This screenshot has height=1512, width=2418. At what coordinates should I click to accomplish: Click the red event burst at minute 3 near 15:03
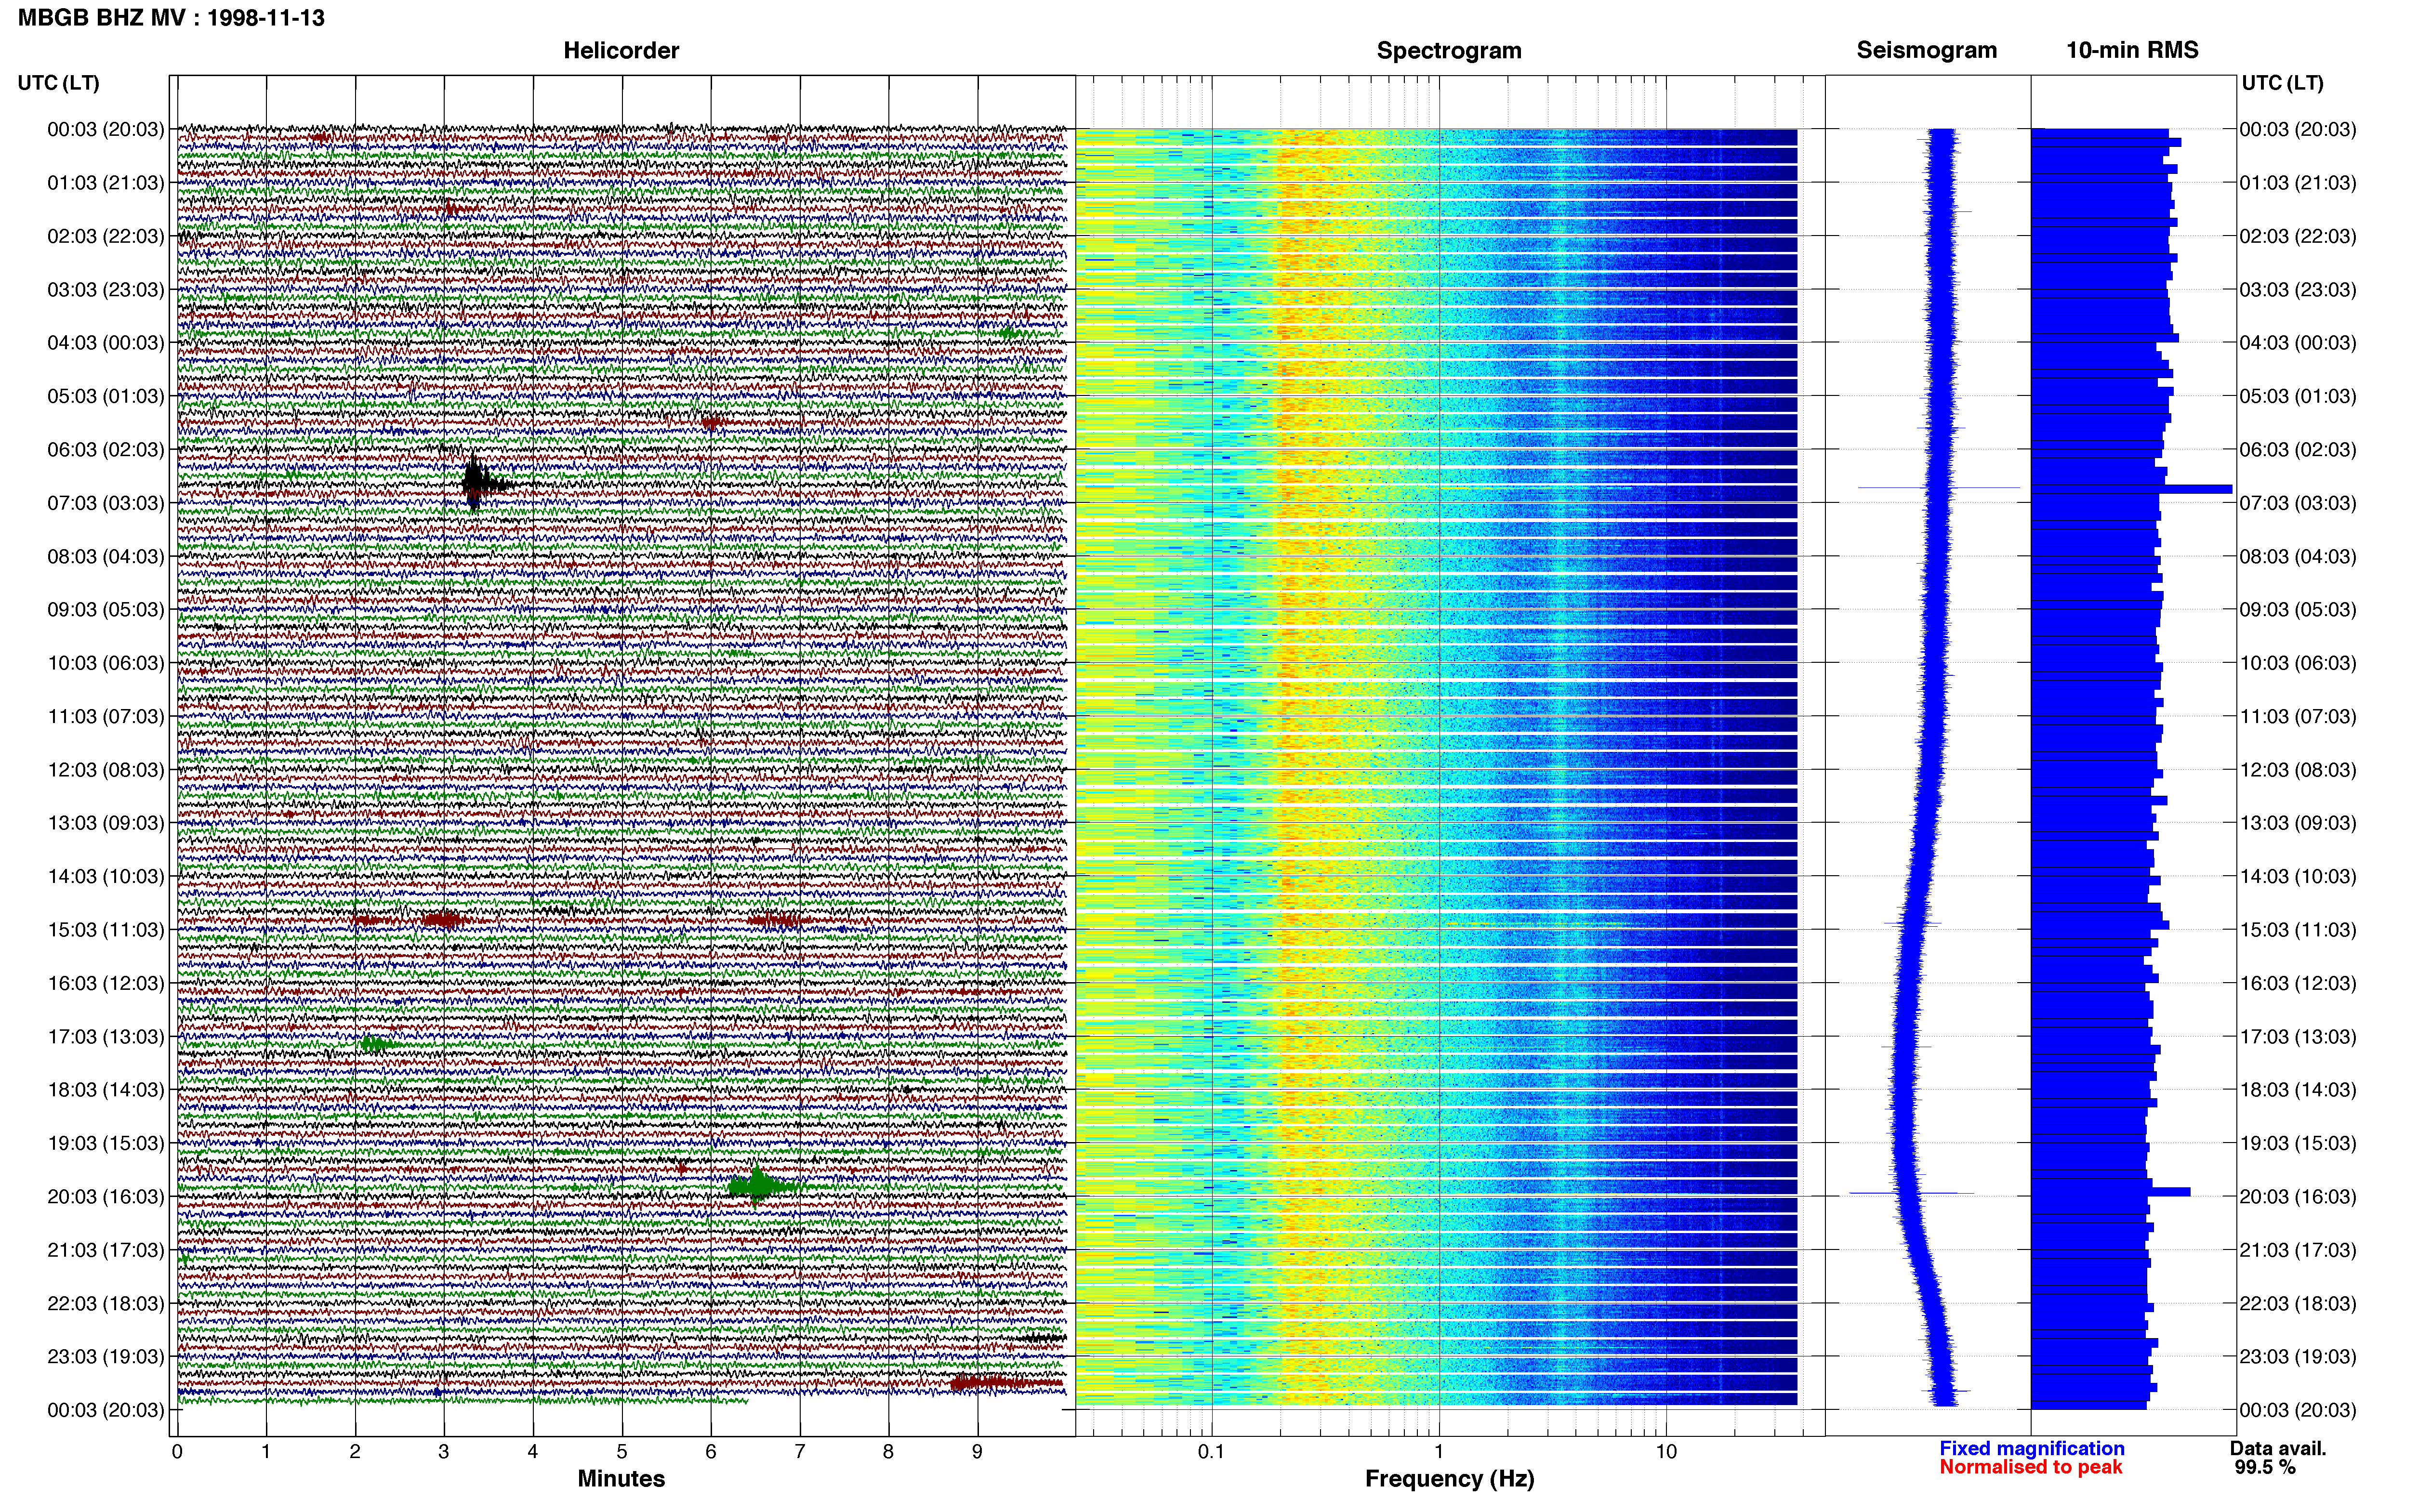point(443,919)
